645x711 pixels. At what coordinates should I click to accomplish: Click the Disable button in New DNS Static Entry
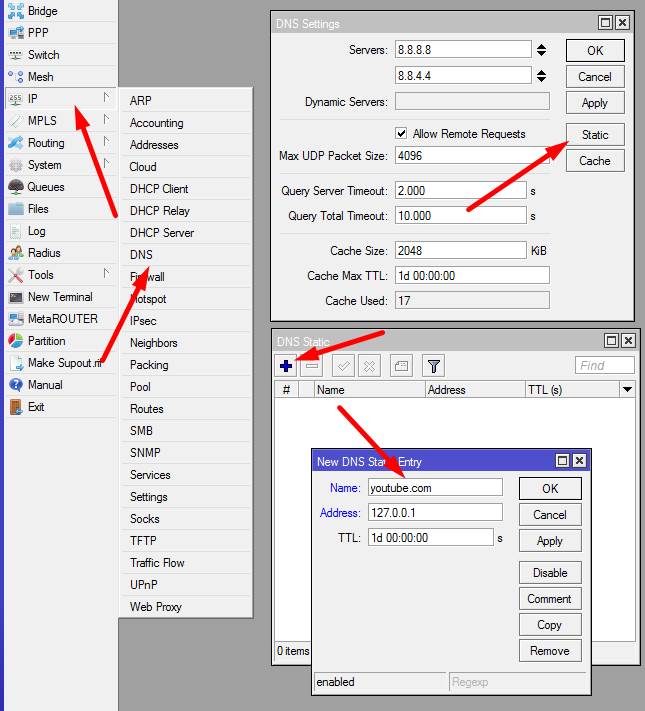click(550, 573)
